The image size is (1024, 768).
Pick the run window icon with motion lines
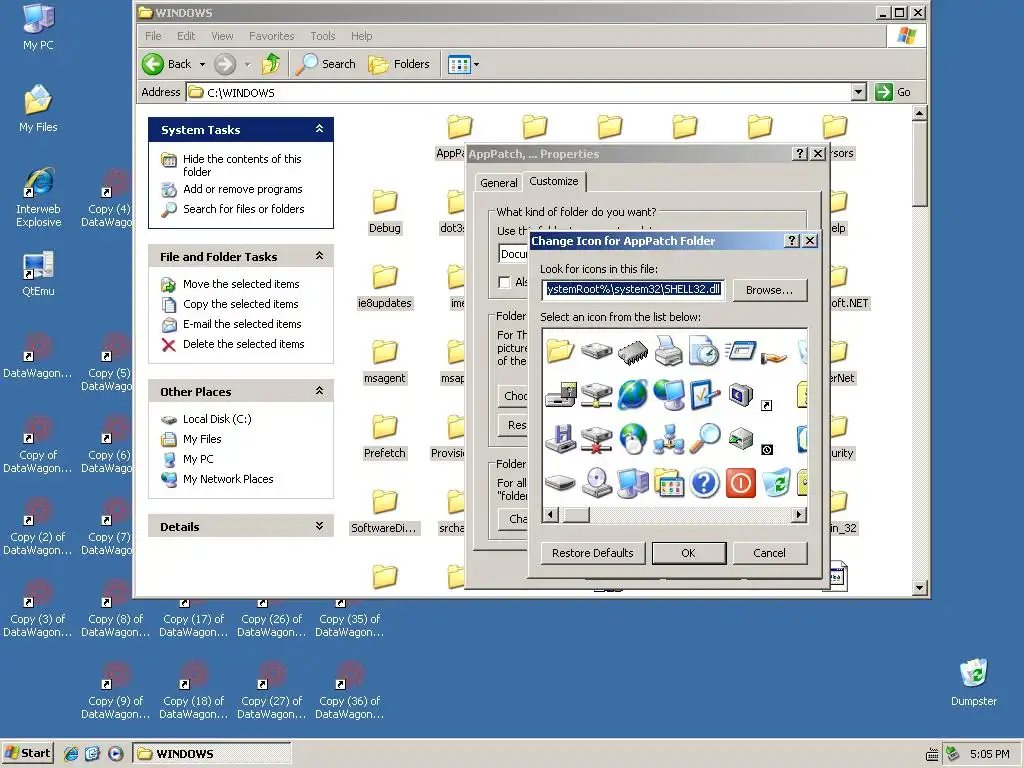740,351
